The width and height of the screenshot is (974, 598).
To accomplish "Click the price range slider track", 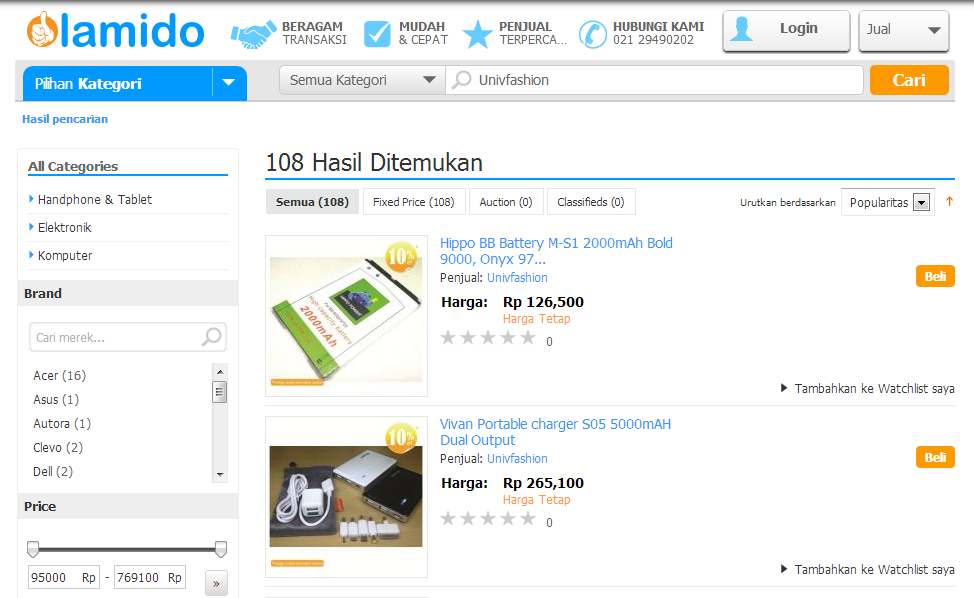I will pyautogui.click(x=127, y=550).
